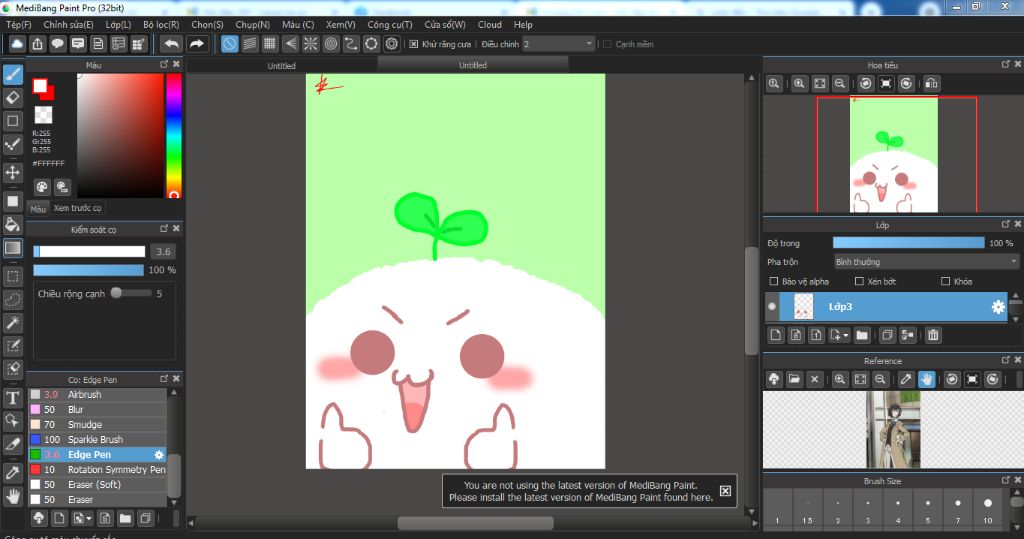Toggle the Khử răng cưa checkbox
This screenshot has height=539, width=1024.
tap(414, 44)
